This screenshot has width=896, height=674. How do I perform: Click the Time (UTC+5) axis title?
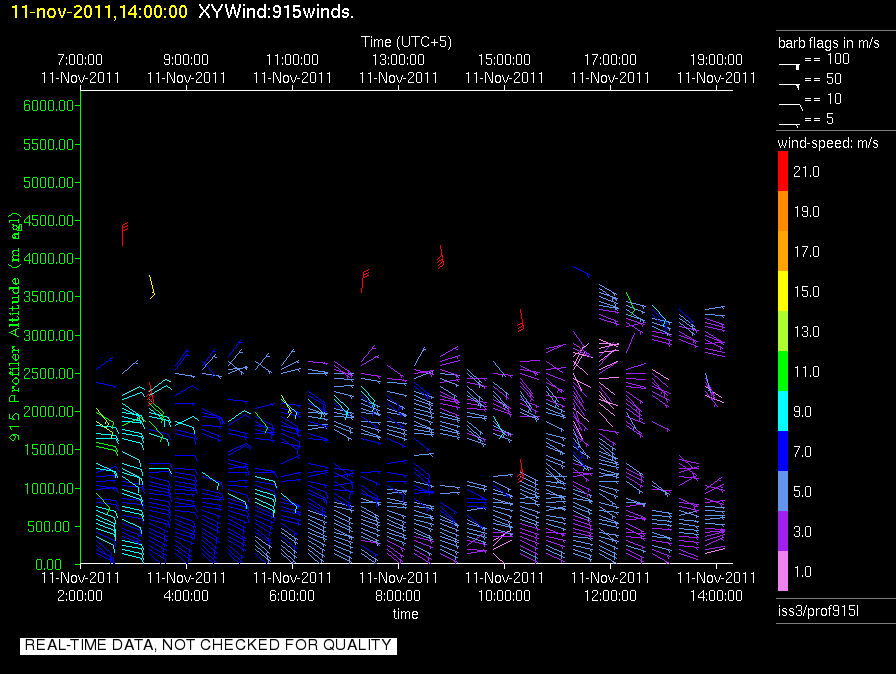(406, 42)
